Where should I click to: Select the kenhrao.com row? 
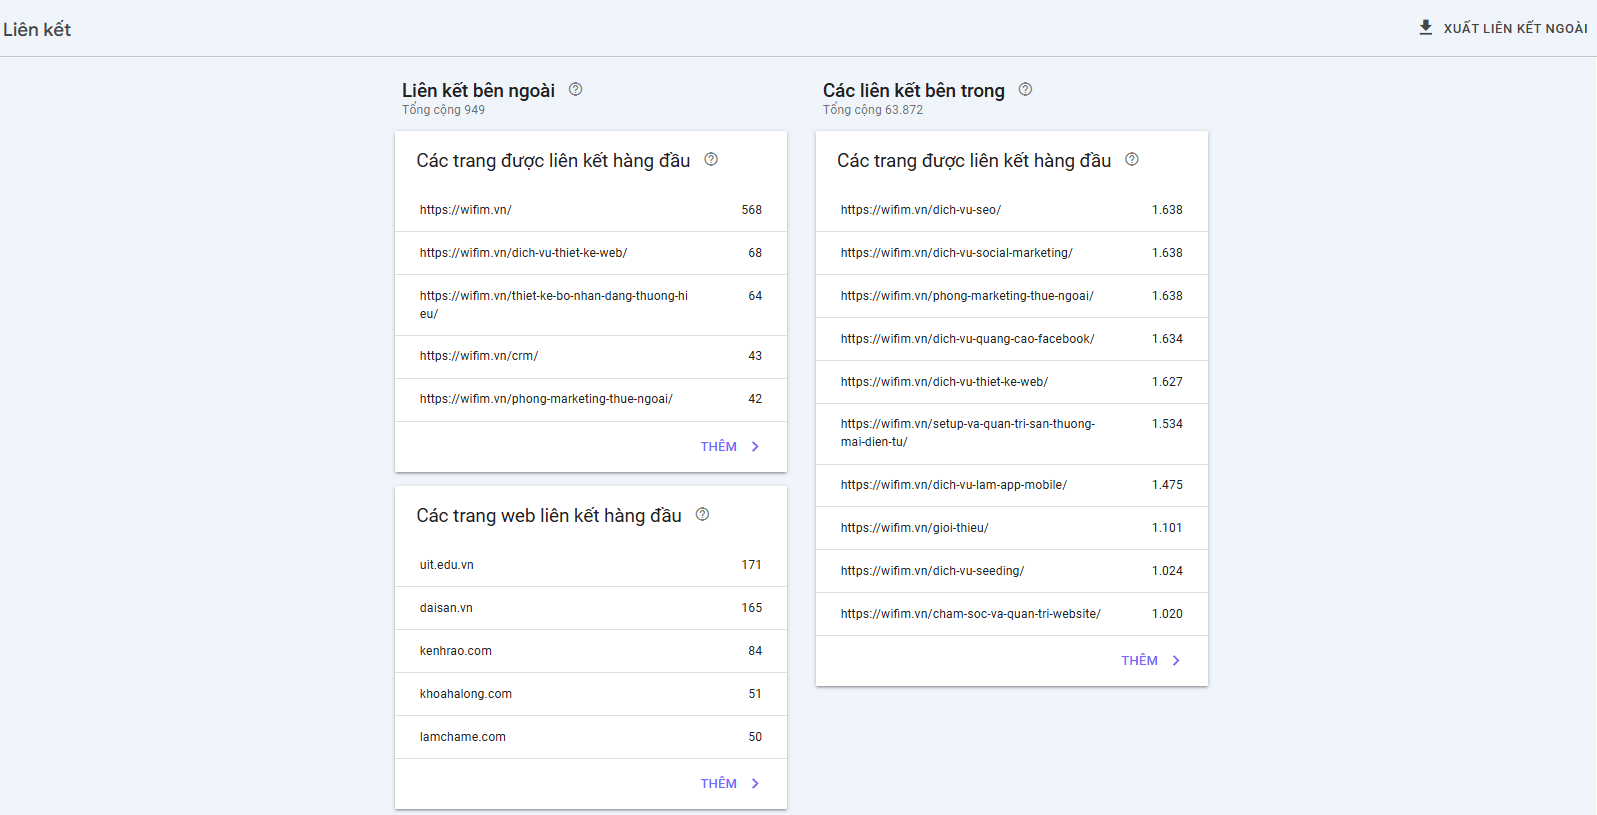tap(591, 651)
